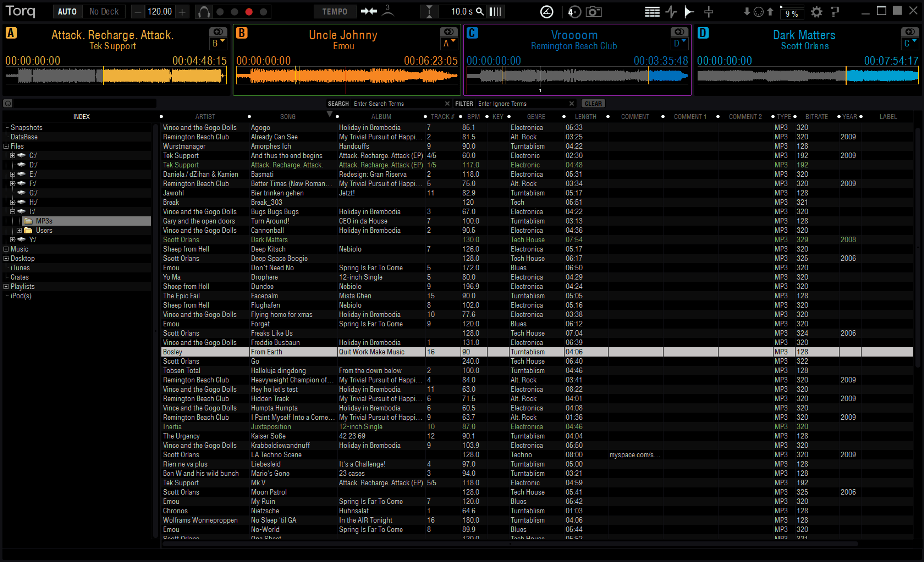Toggle the TEMPO sync button
Screen dimensions: 924x562
[x=333, y=11]
